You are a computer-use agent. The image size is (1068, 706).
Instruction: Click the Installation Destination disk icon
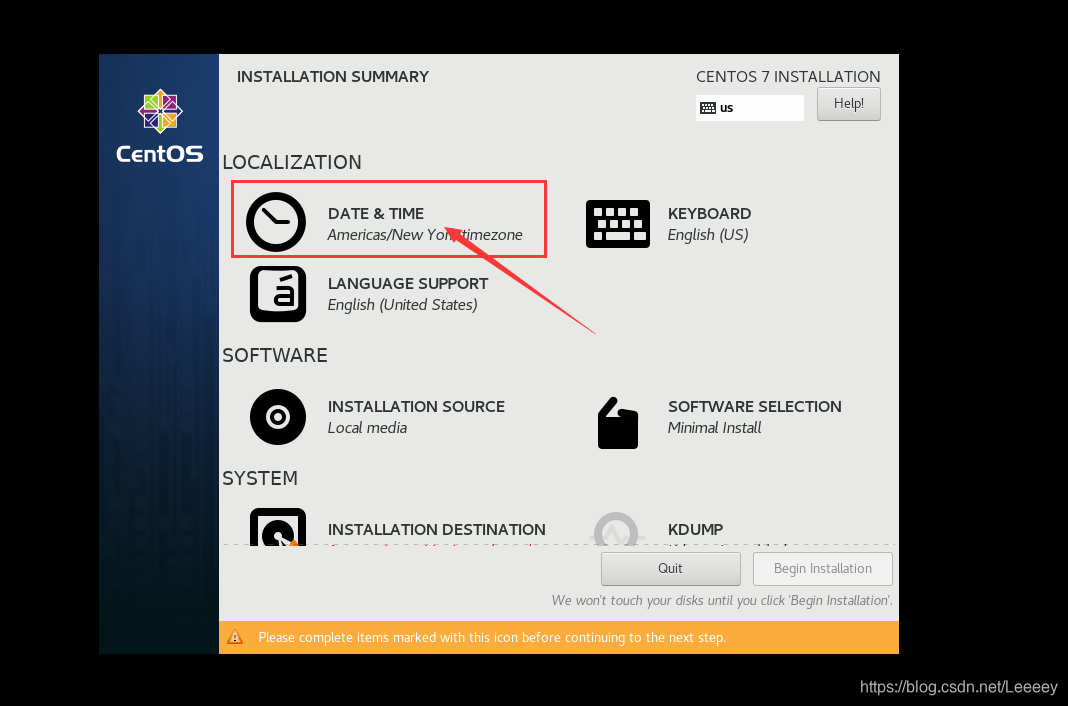278,527
